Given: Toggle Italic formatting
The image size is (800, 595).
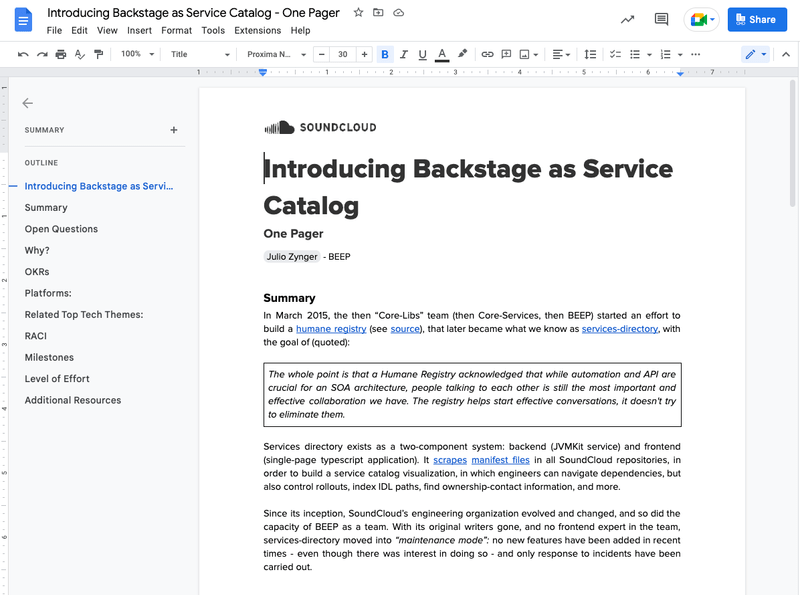Looking at the screenshot, I should pos(404,54).
